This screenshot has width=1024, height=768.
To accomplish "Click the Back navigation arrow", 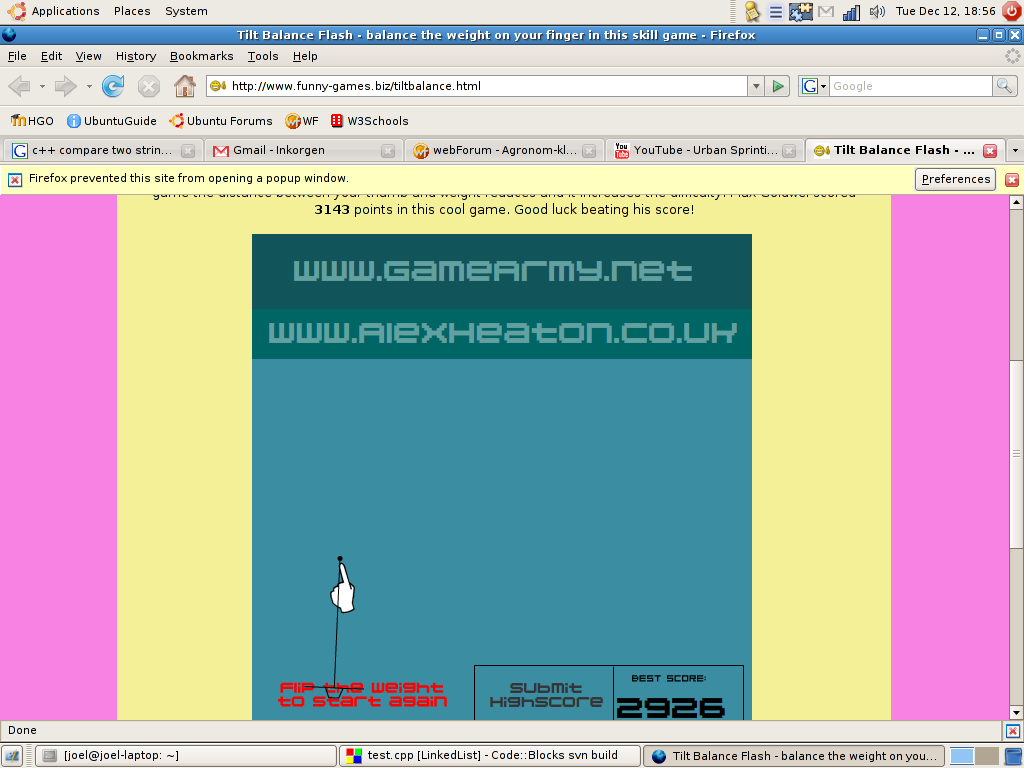I will coord(20,86).
